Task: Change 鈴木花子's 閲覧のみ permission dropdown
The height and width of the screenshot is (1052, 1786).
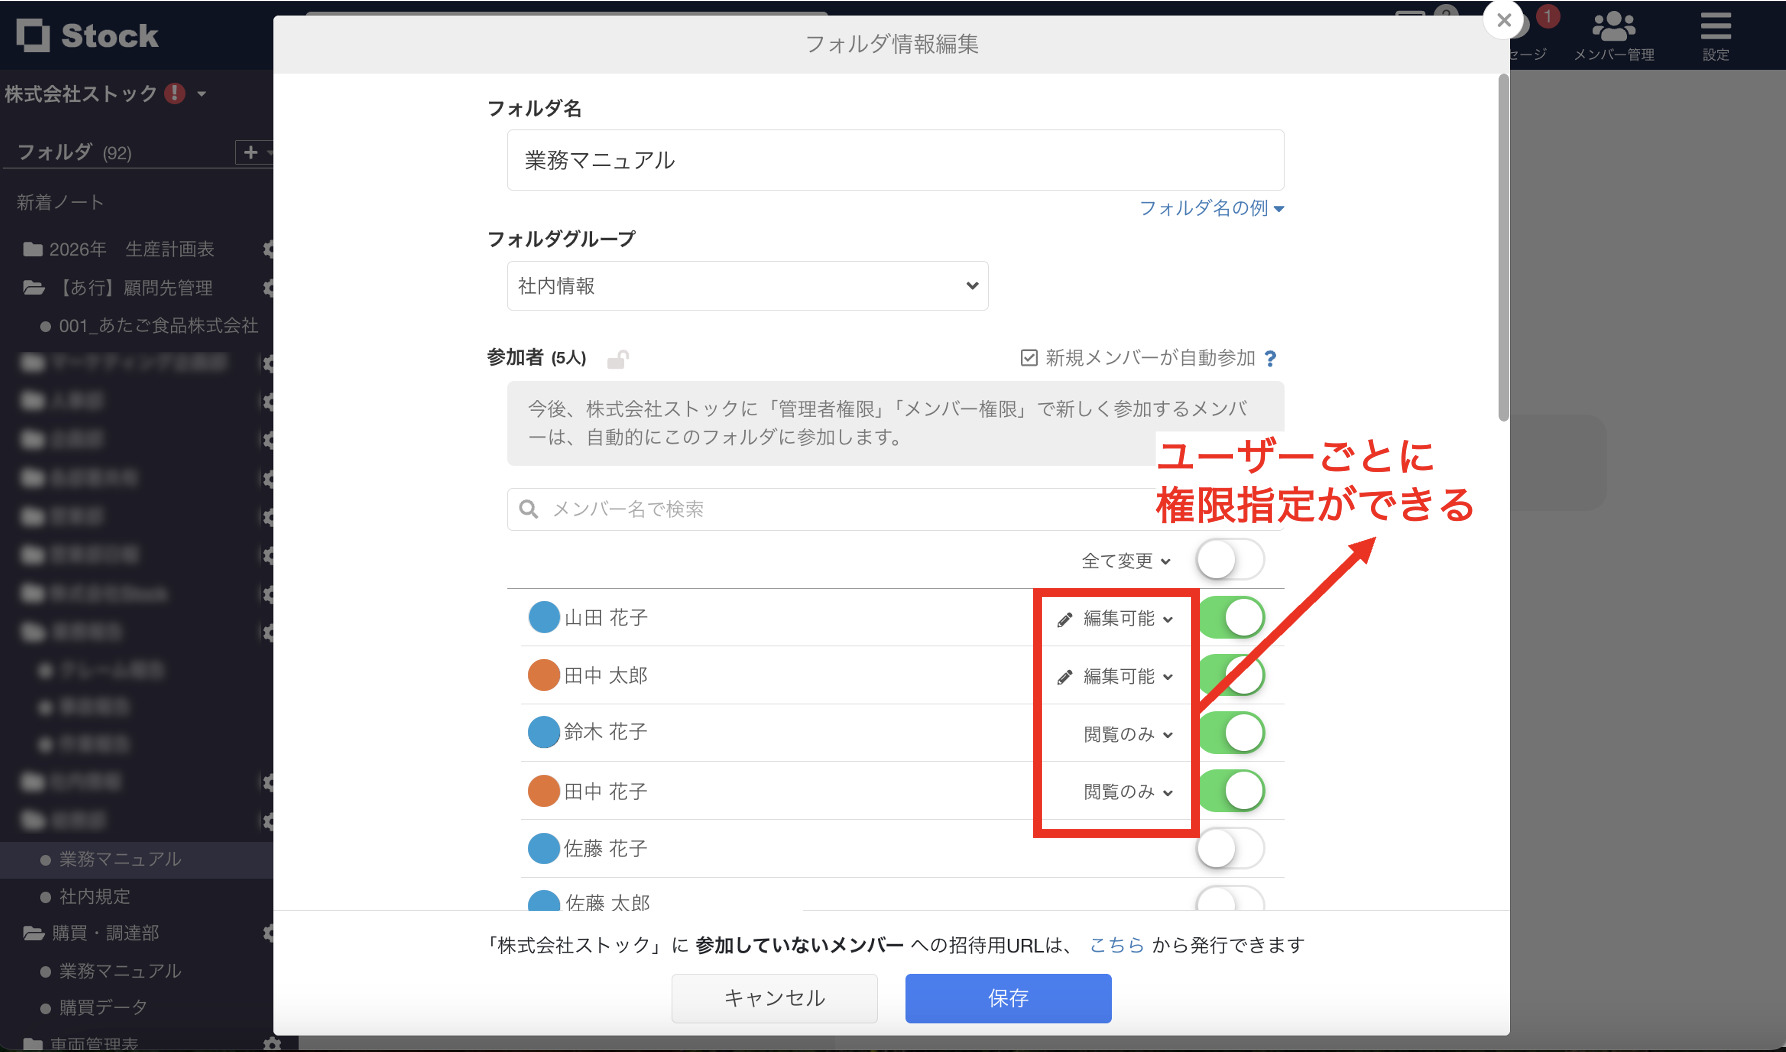Action: [x=1125, y=733]
